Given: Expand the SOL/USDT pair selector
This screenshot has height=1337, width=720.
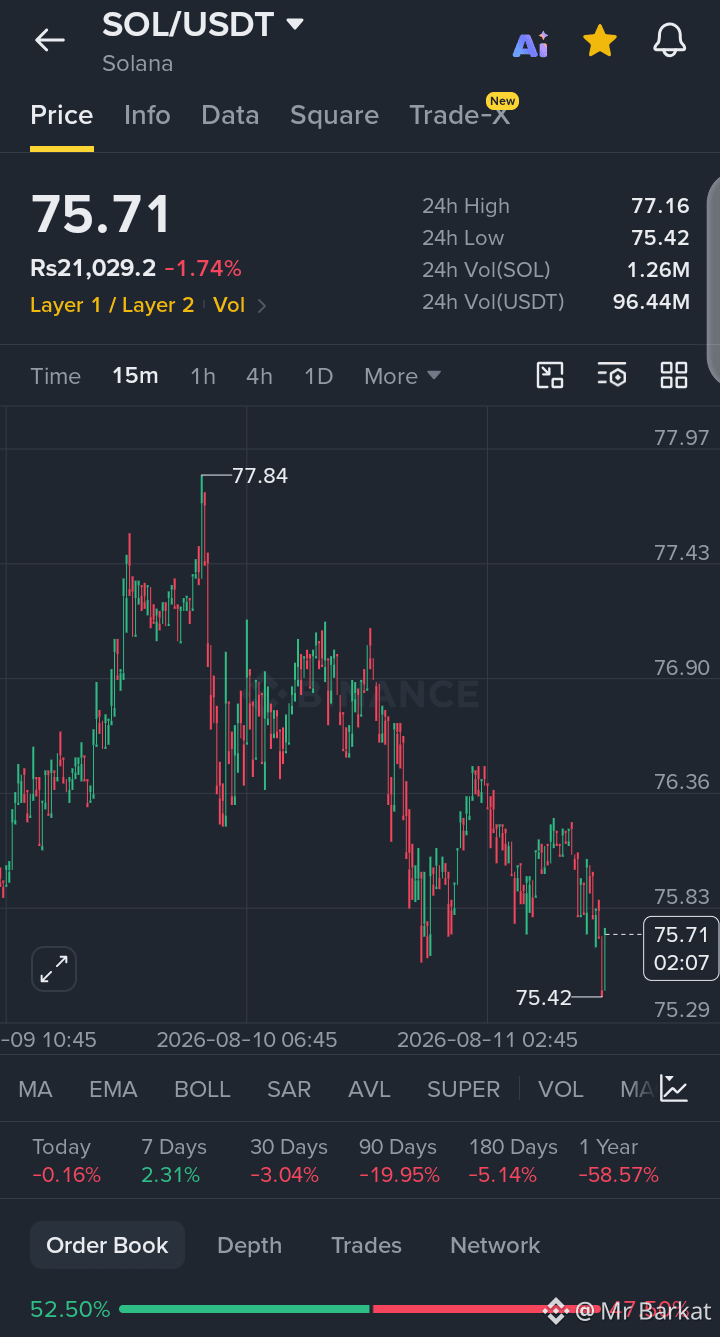Looking at the screenshot, I should tap(295, 24).
